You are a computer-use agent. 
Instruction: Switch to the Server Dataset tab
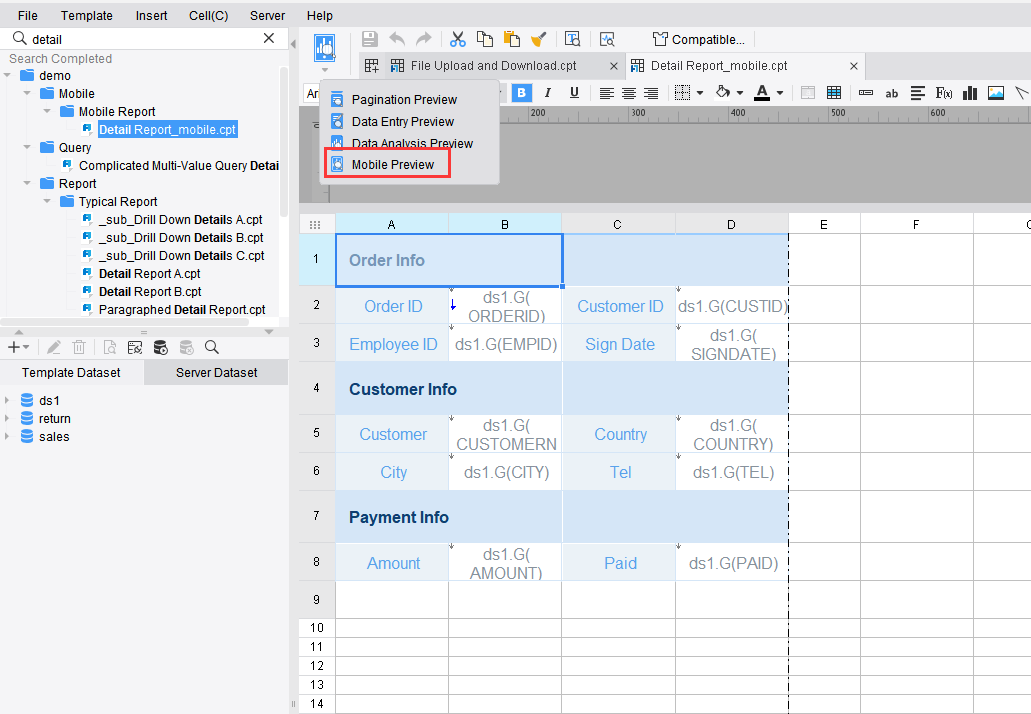point(215,372)
